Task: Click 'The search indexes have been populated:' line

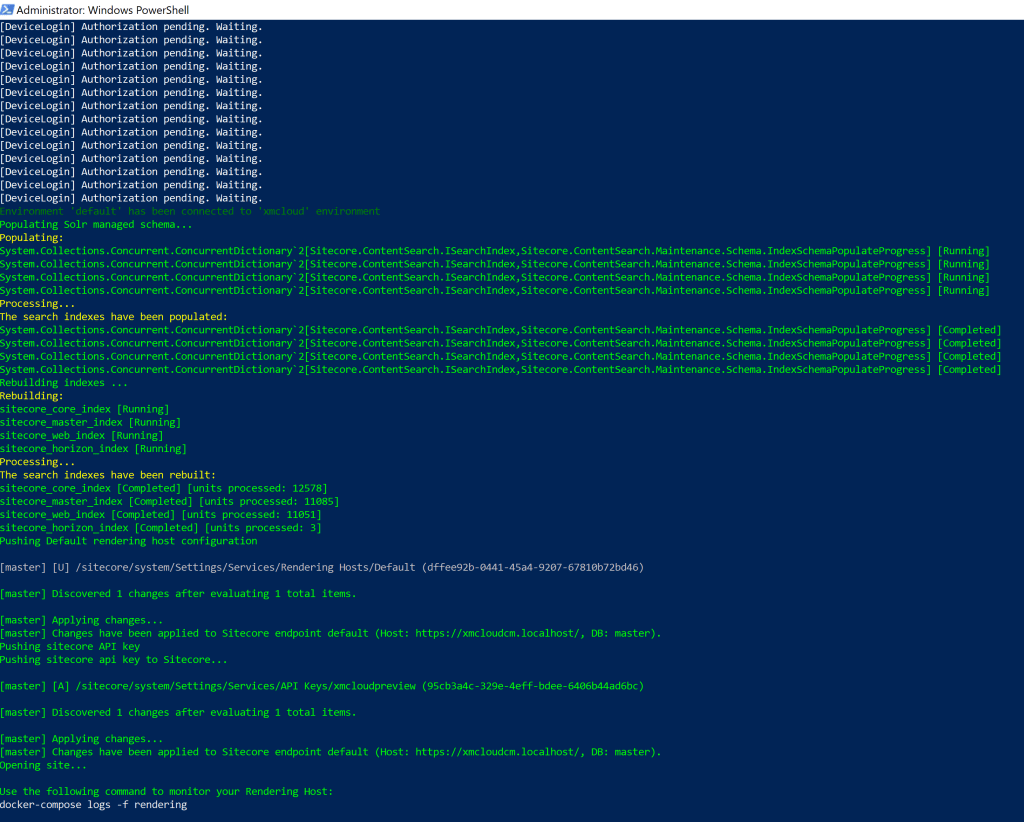Action: tap(113, 317)
